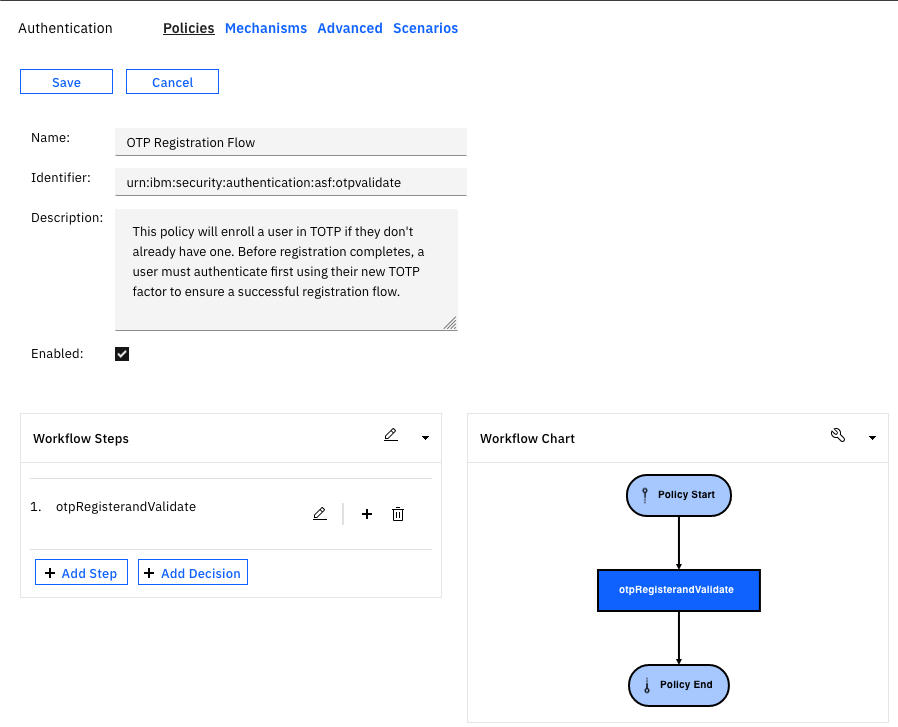
Task: Select the Policies tab
Action: 189,28
